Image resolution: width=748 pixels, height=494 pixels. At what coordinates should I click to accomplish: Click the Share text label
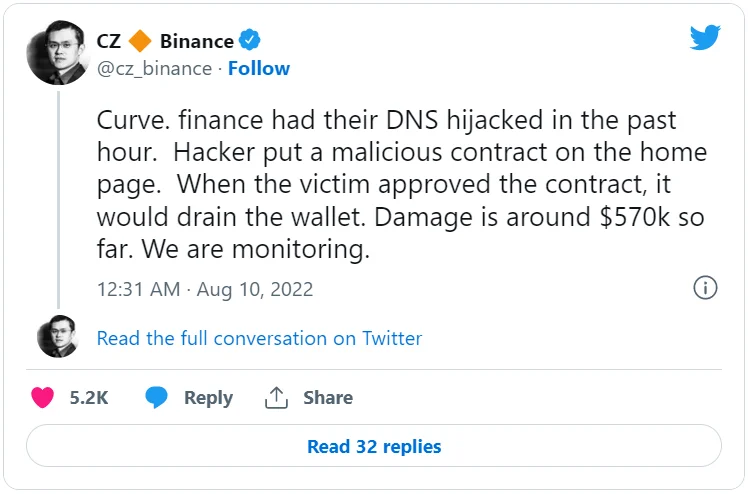[x=328, y=397]
